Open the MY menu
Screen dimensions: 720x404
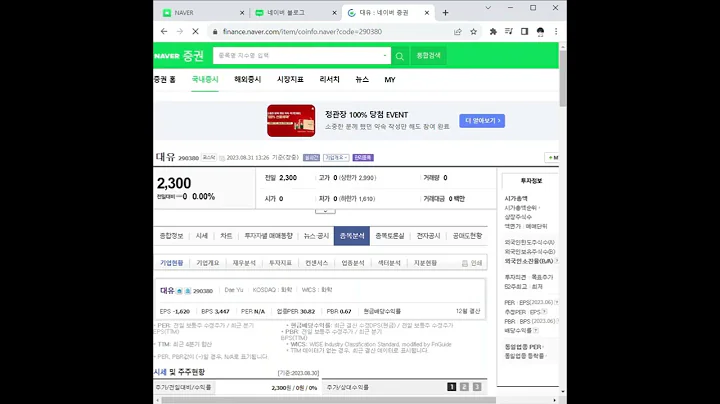click(x=390, y=79)
